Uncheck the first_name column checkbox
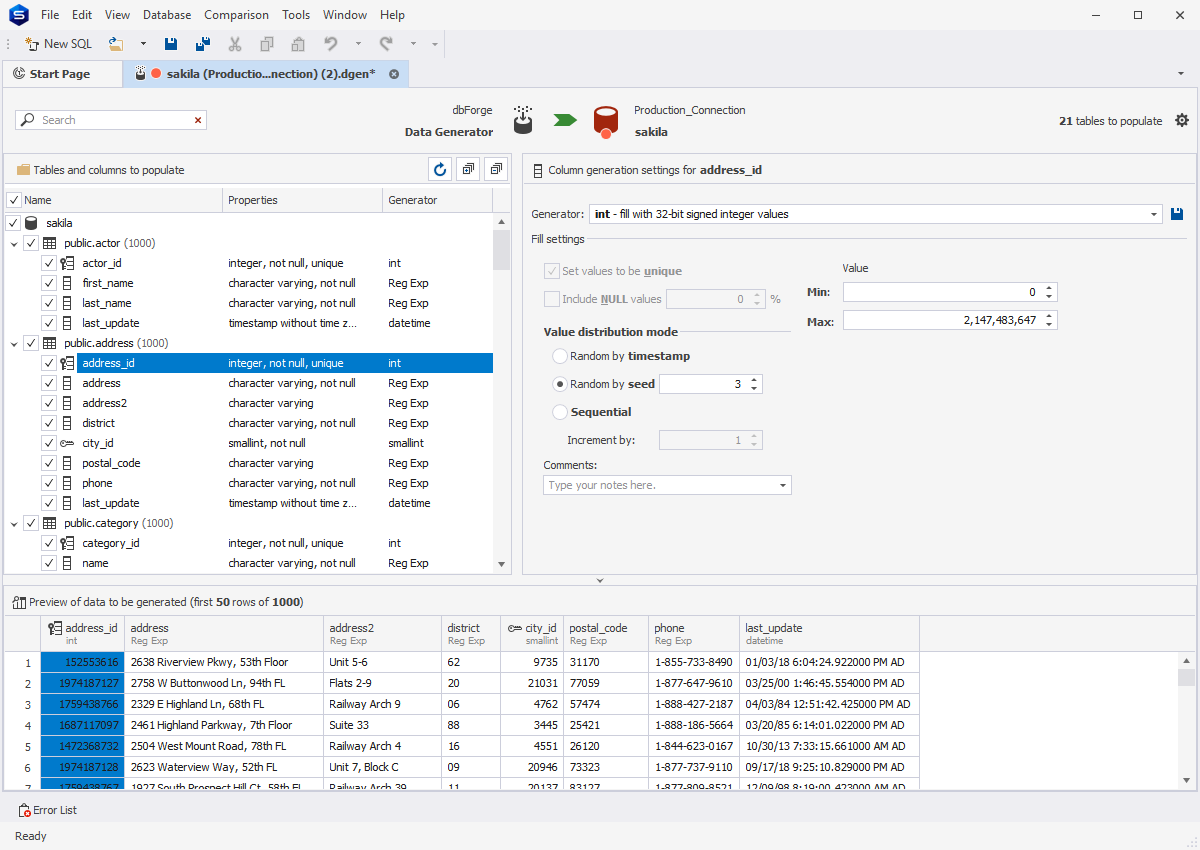This screenshot has height=850, width=1200. (x=49, y=283)
